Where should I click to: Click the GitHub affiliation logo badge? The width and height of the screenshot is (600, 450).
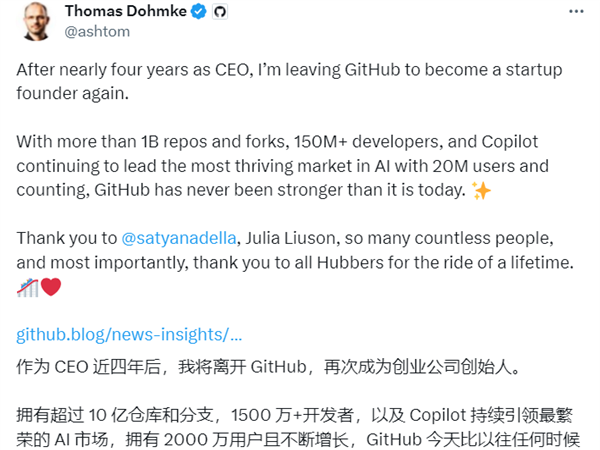pos(220,12)
